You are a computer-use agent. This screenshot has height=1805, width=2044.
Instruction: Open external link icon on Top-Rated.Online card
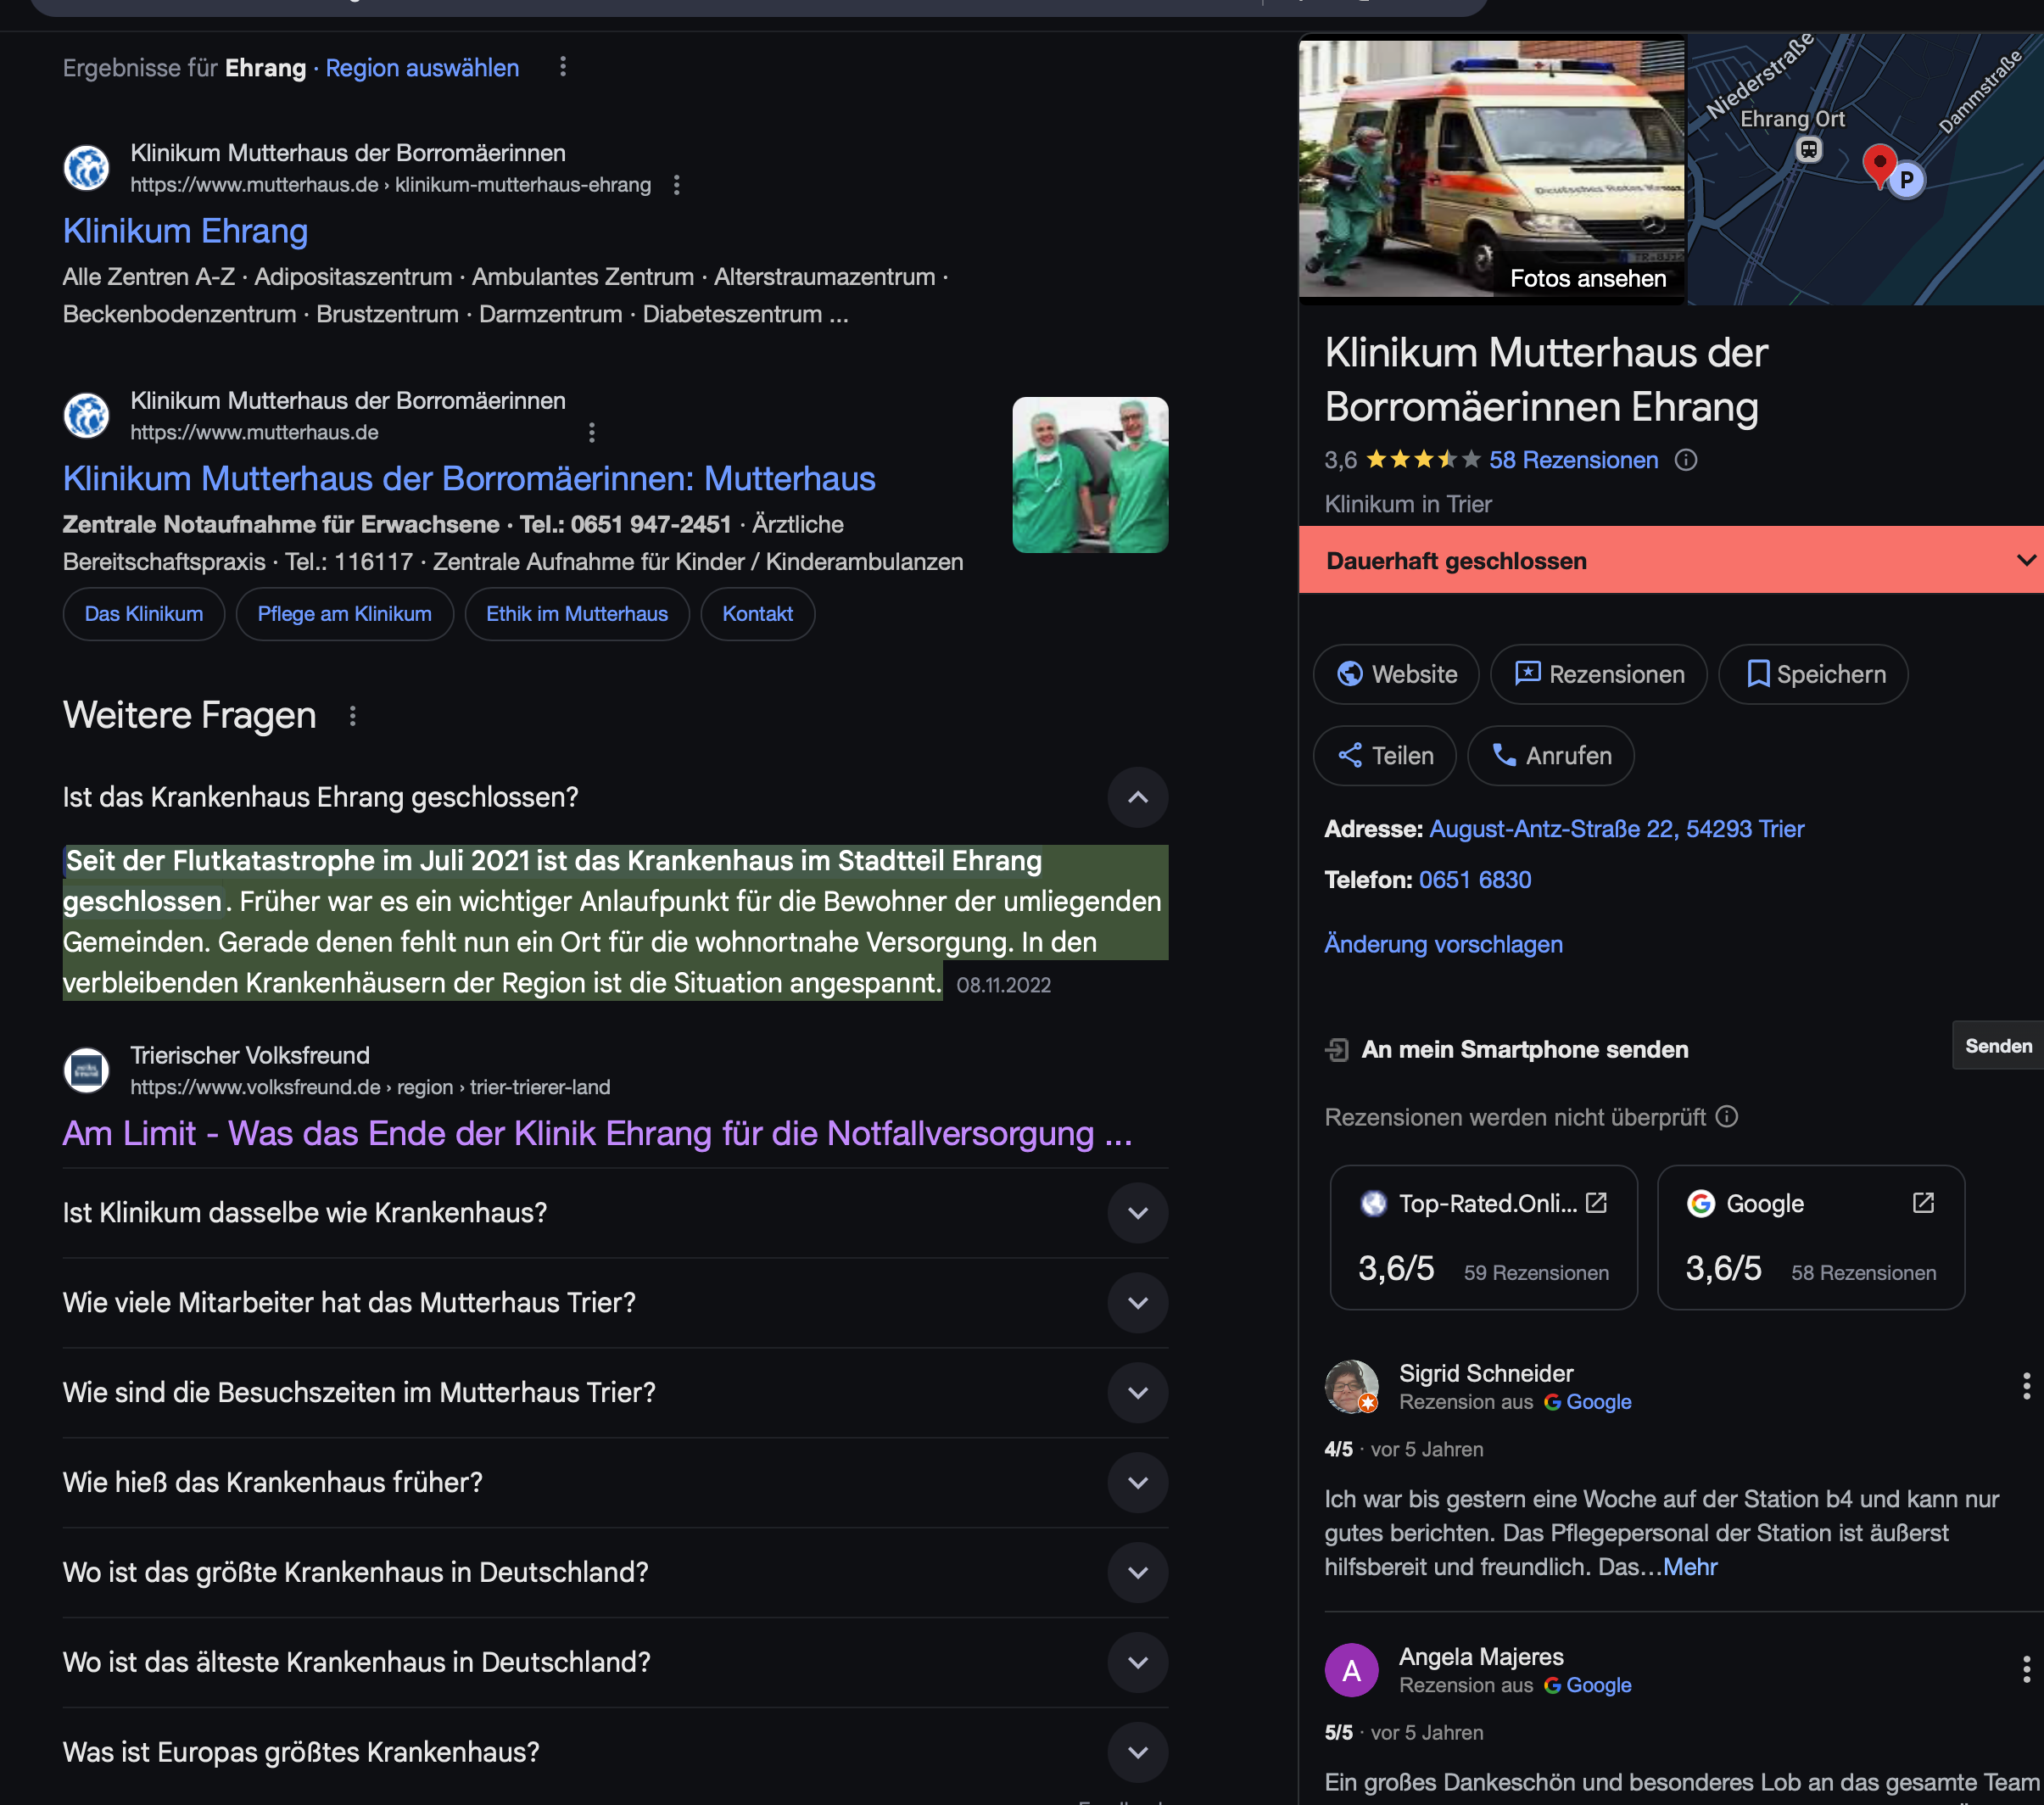pyautogui.click(x=1596, y=1203)
